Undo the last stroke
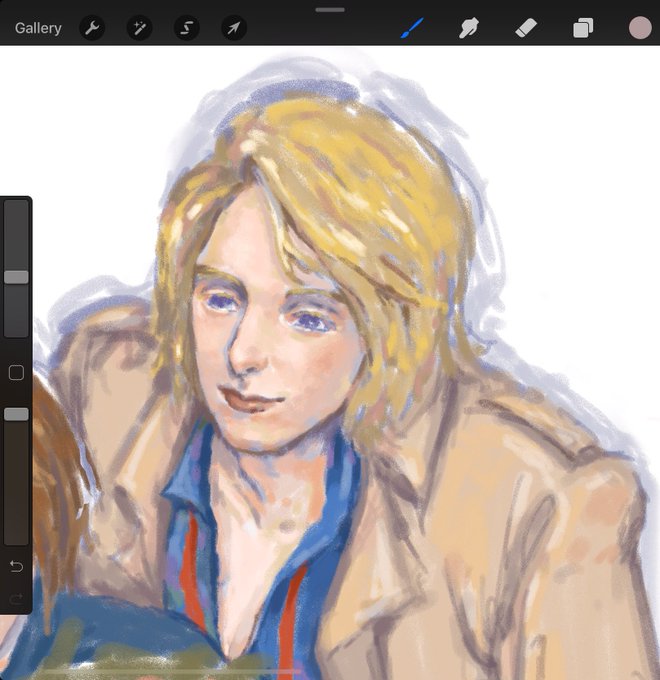Viewport: 660px width, 680px height. (16, 566)
